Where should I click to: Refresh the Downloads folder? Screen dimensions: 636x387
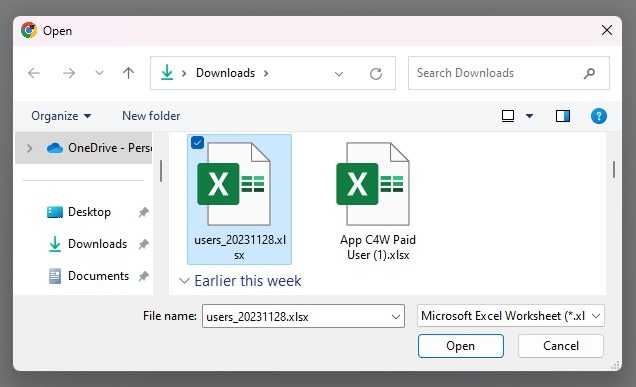[376, 74]
